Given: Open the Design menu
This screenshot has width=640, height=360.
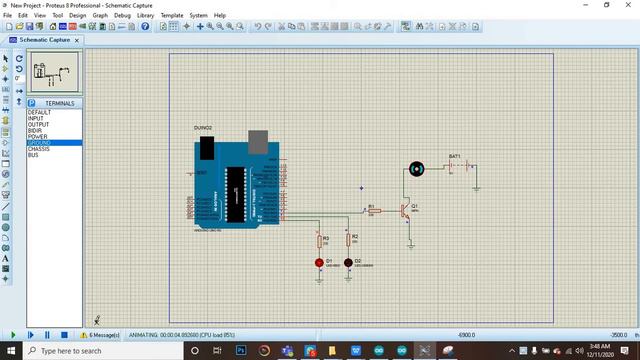Looking at the screenshot, I should [78, 15].
